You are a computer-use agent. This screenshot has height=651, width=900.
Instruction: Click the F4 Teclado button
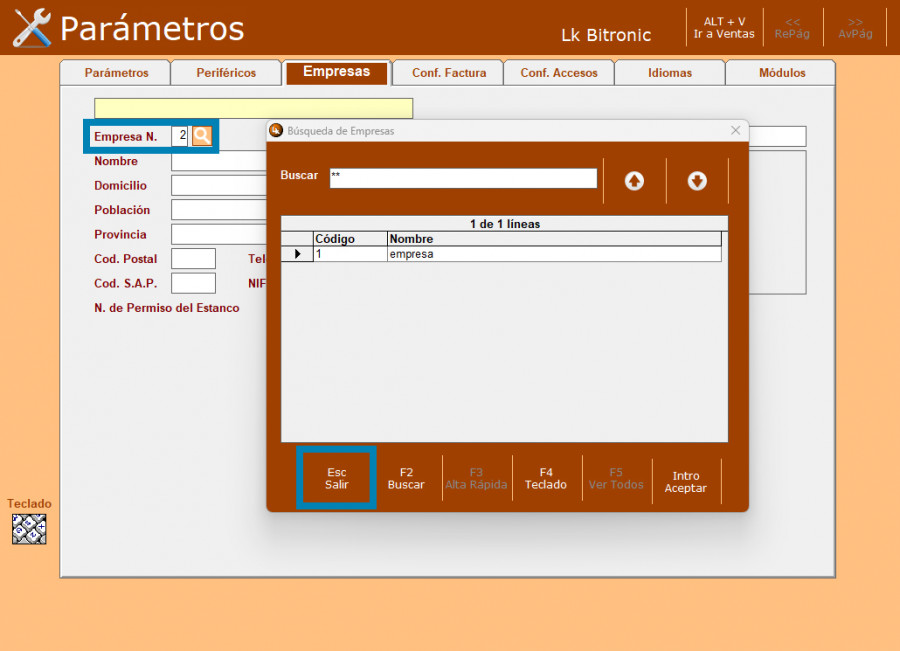pyautogui.click(x=546, y=478)
